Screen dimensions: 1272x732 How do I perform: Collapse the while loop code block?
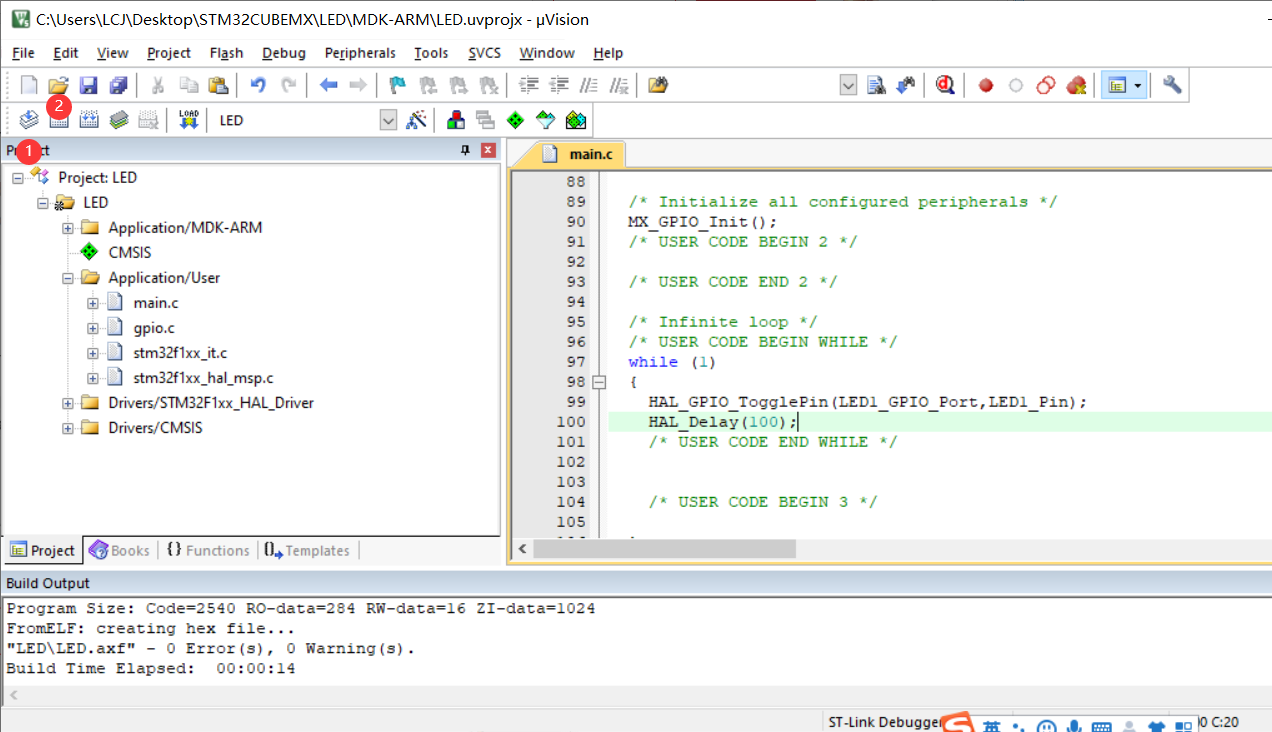[x=599, y=382]
